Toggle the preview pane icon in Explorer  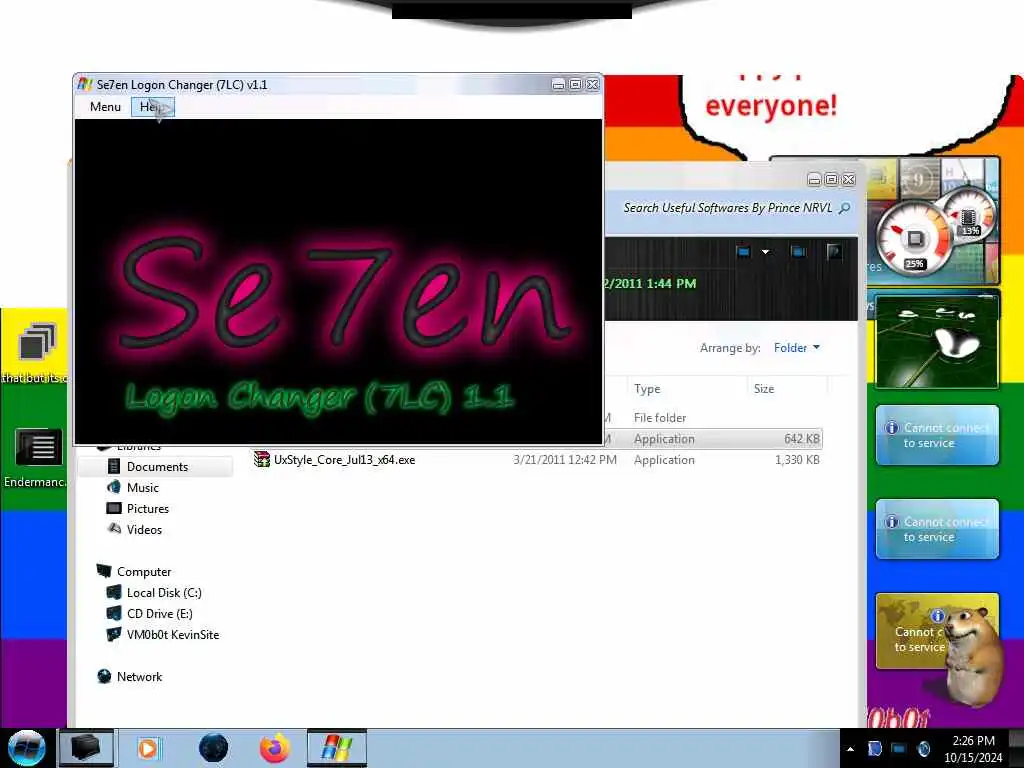[x=798, y=252]
